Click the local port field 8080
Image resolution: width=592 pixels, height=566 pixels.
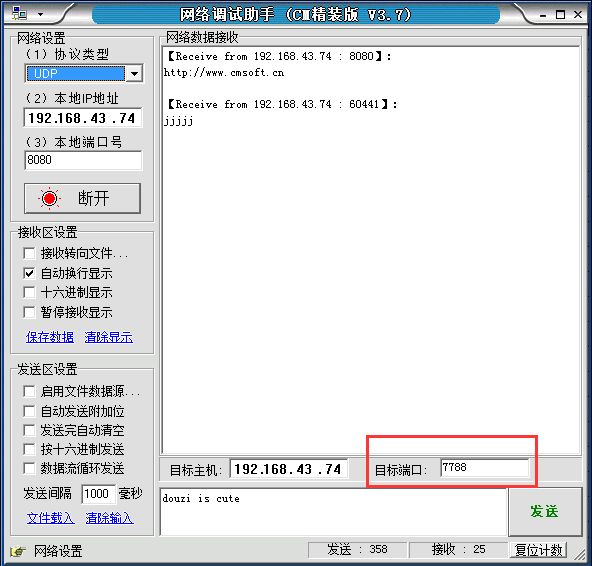[x=83, y=160]
